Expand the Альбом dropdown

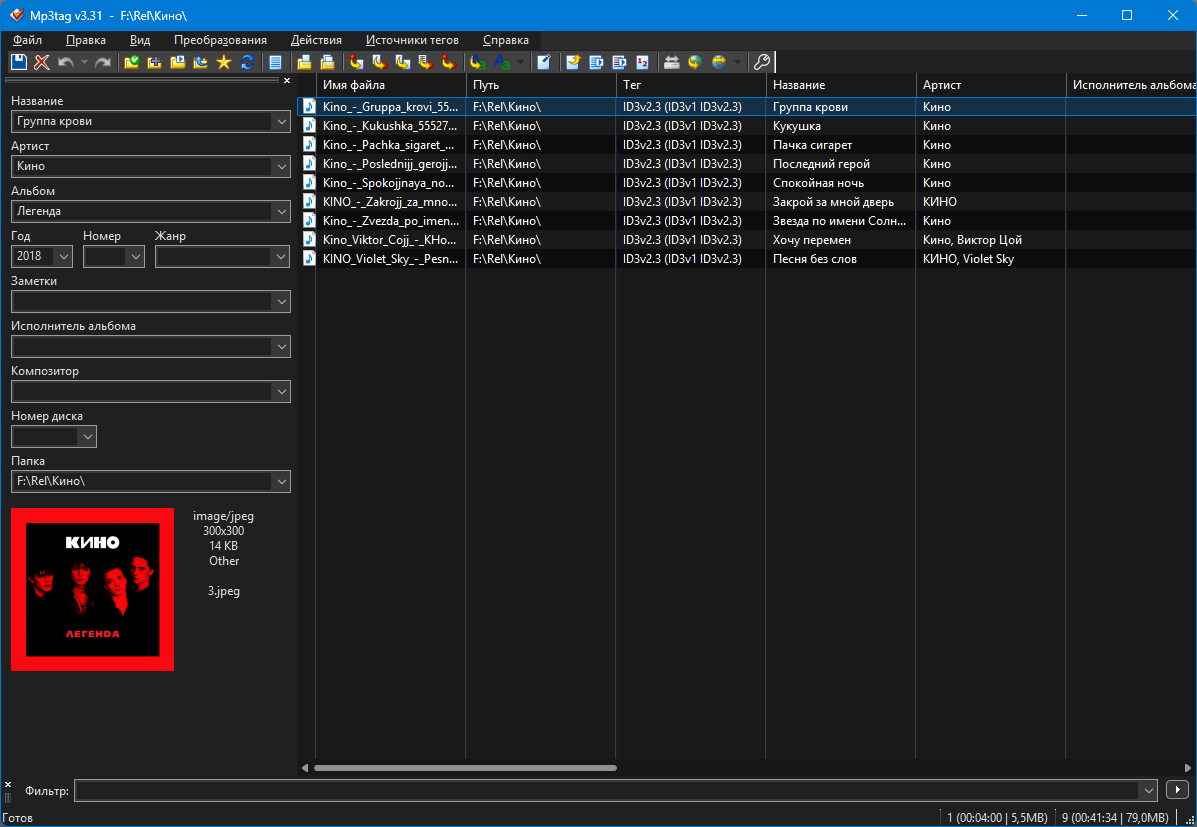point(281,212)
